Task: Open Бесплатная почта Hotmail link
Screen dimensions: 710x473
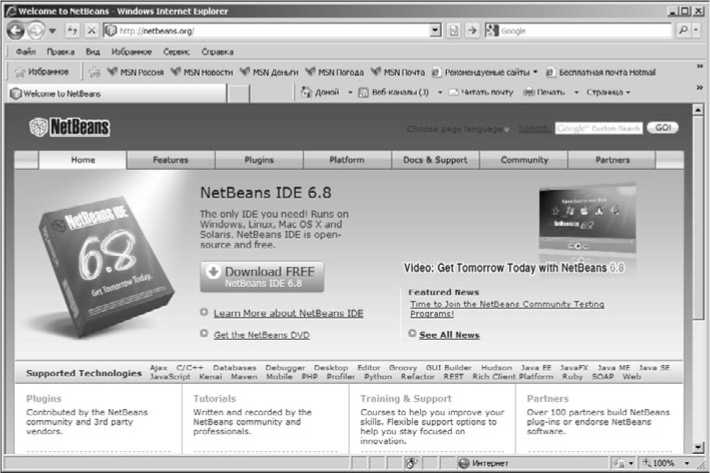Action: coord(600,72)
